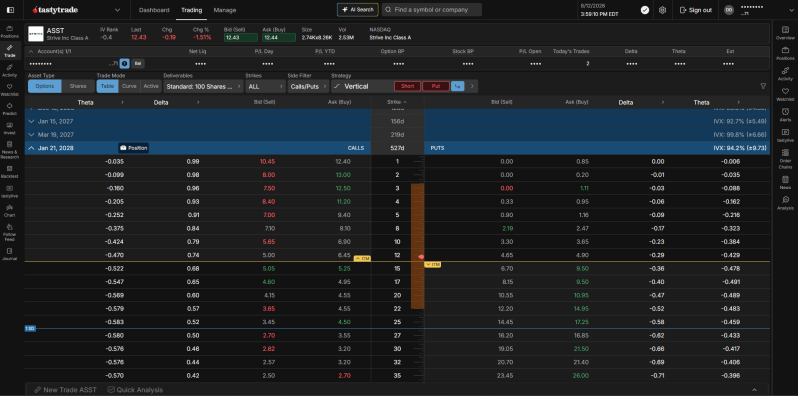This screenshot has height=396, width=798.
Task: Toggle the Short strategy direction button
Action: tap(407, 86)
